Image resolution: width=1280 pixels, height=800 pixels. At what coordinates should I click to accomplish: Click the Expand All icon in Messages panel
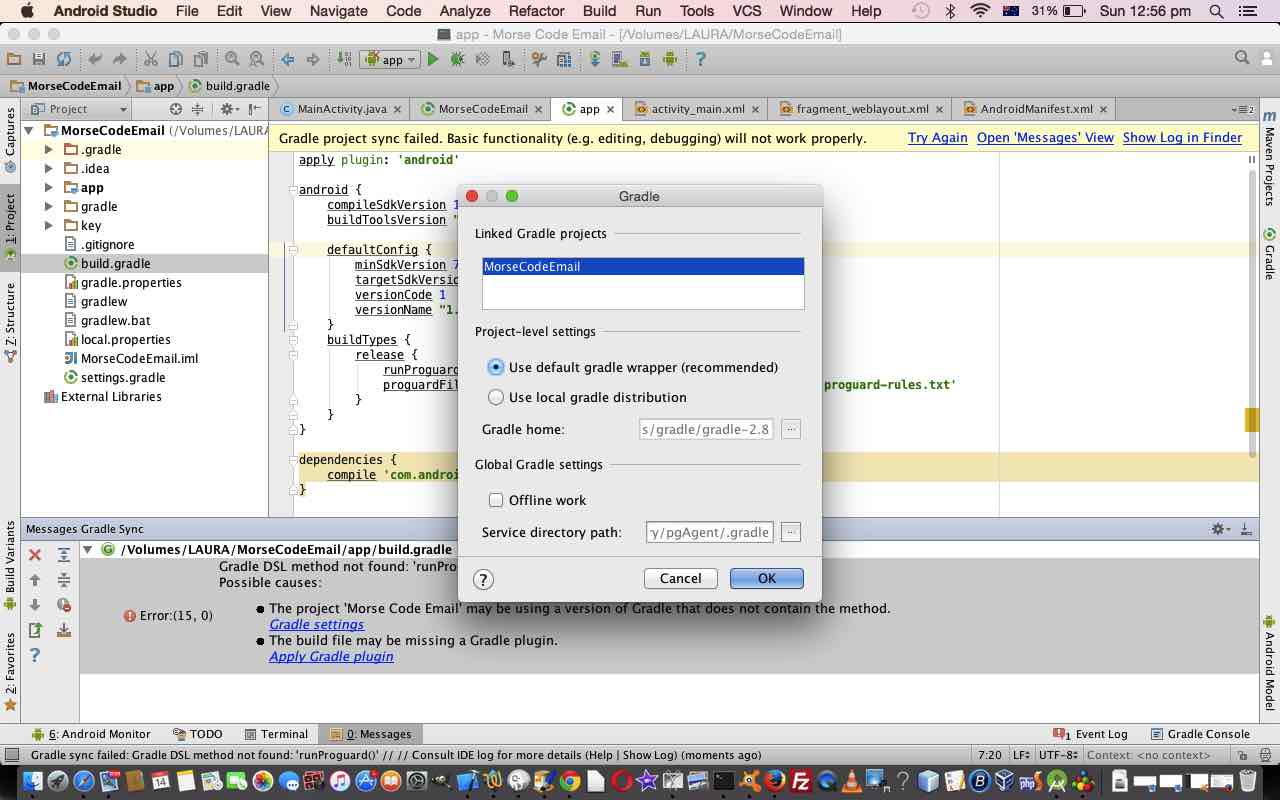point(63,554)
